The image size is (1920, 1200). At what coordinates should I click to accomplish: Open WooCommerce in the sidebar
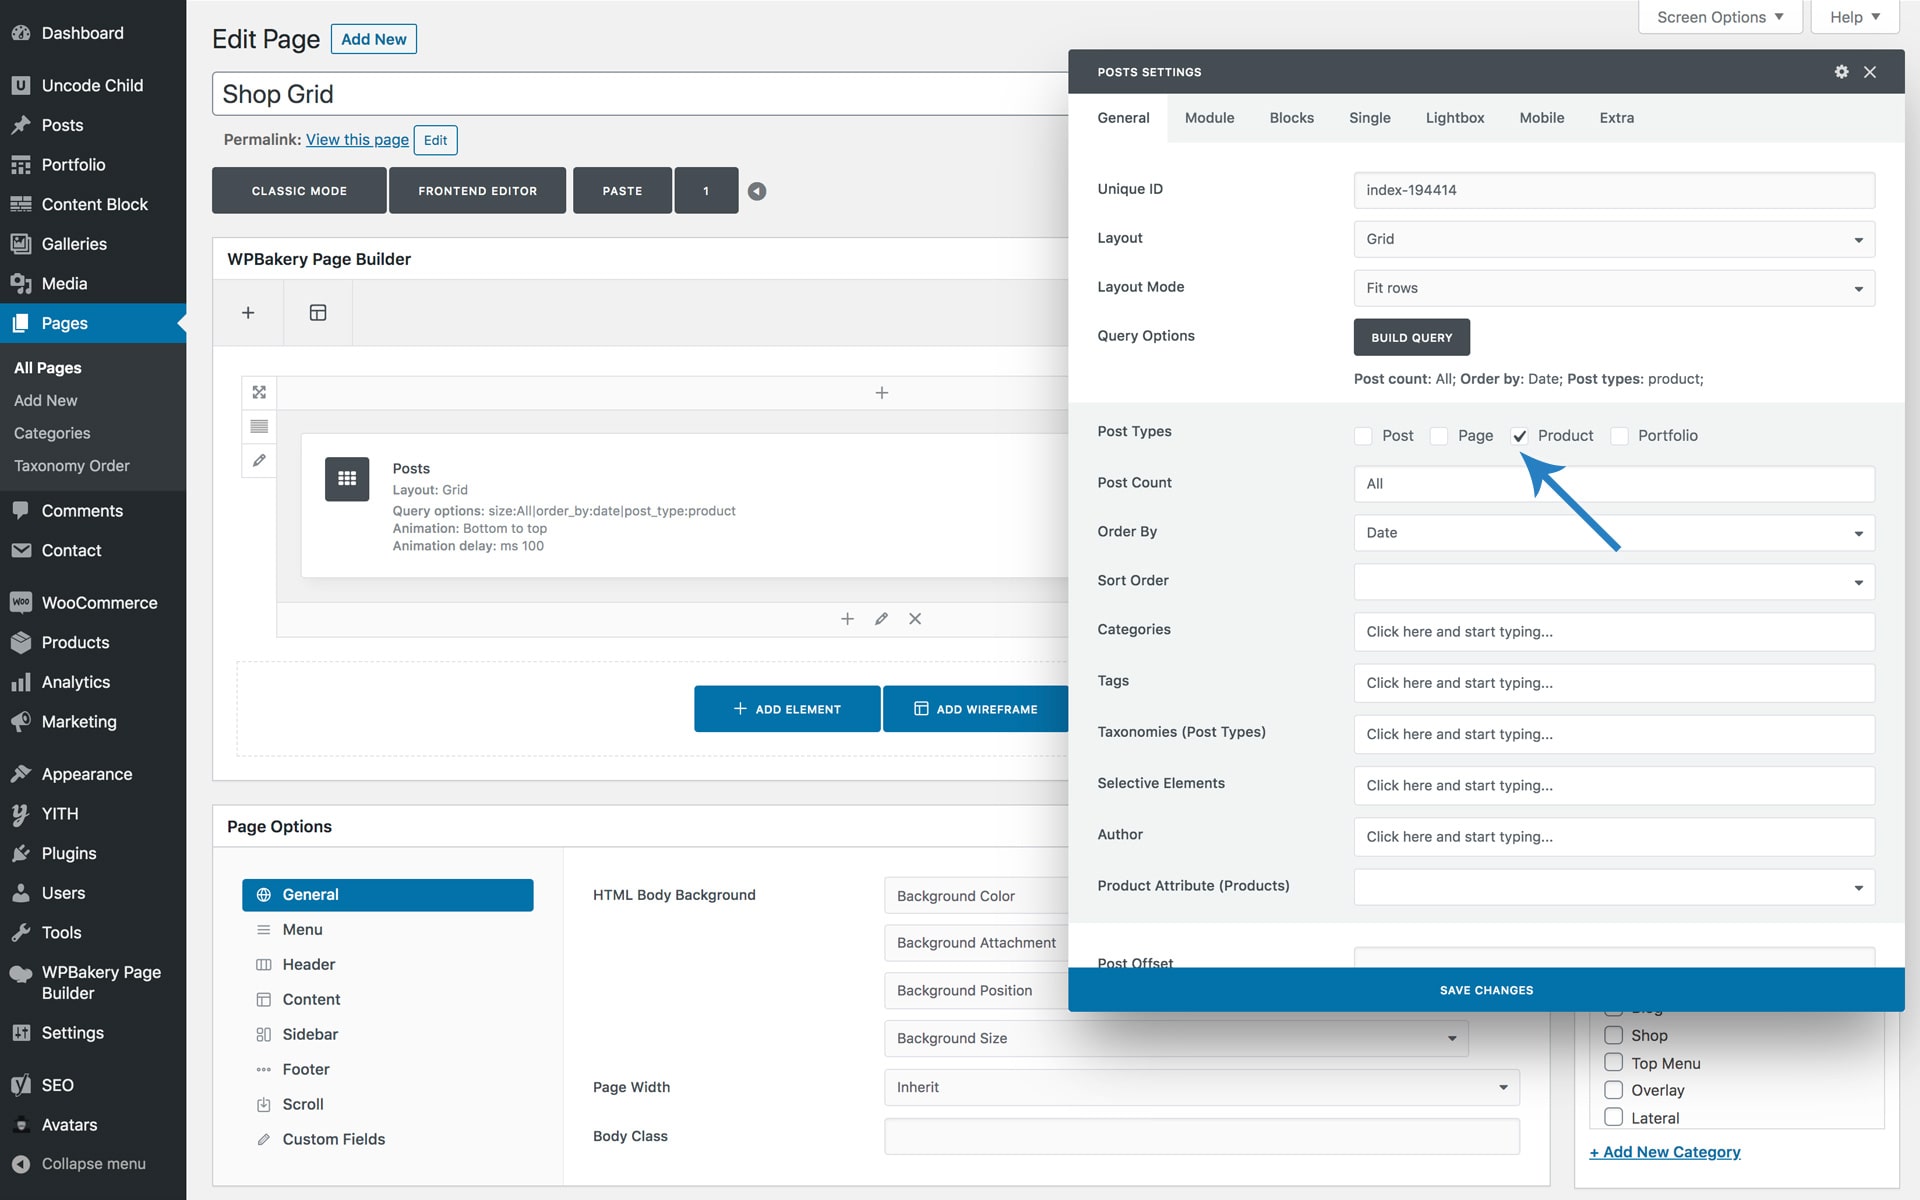pyautogui.click(x=99, y=603)
